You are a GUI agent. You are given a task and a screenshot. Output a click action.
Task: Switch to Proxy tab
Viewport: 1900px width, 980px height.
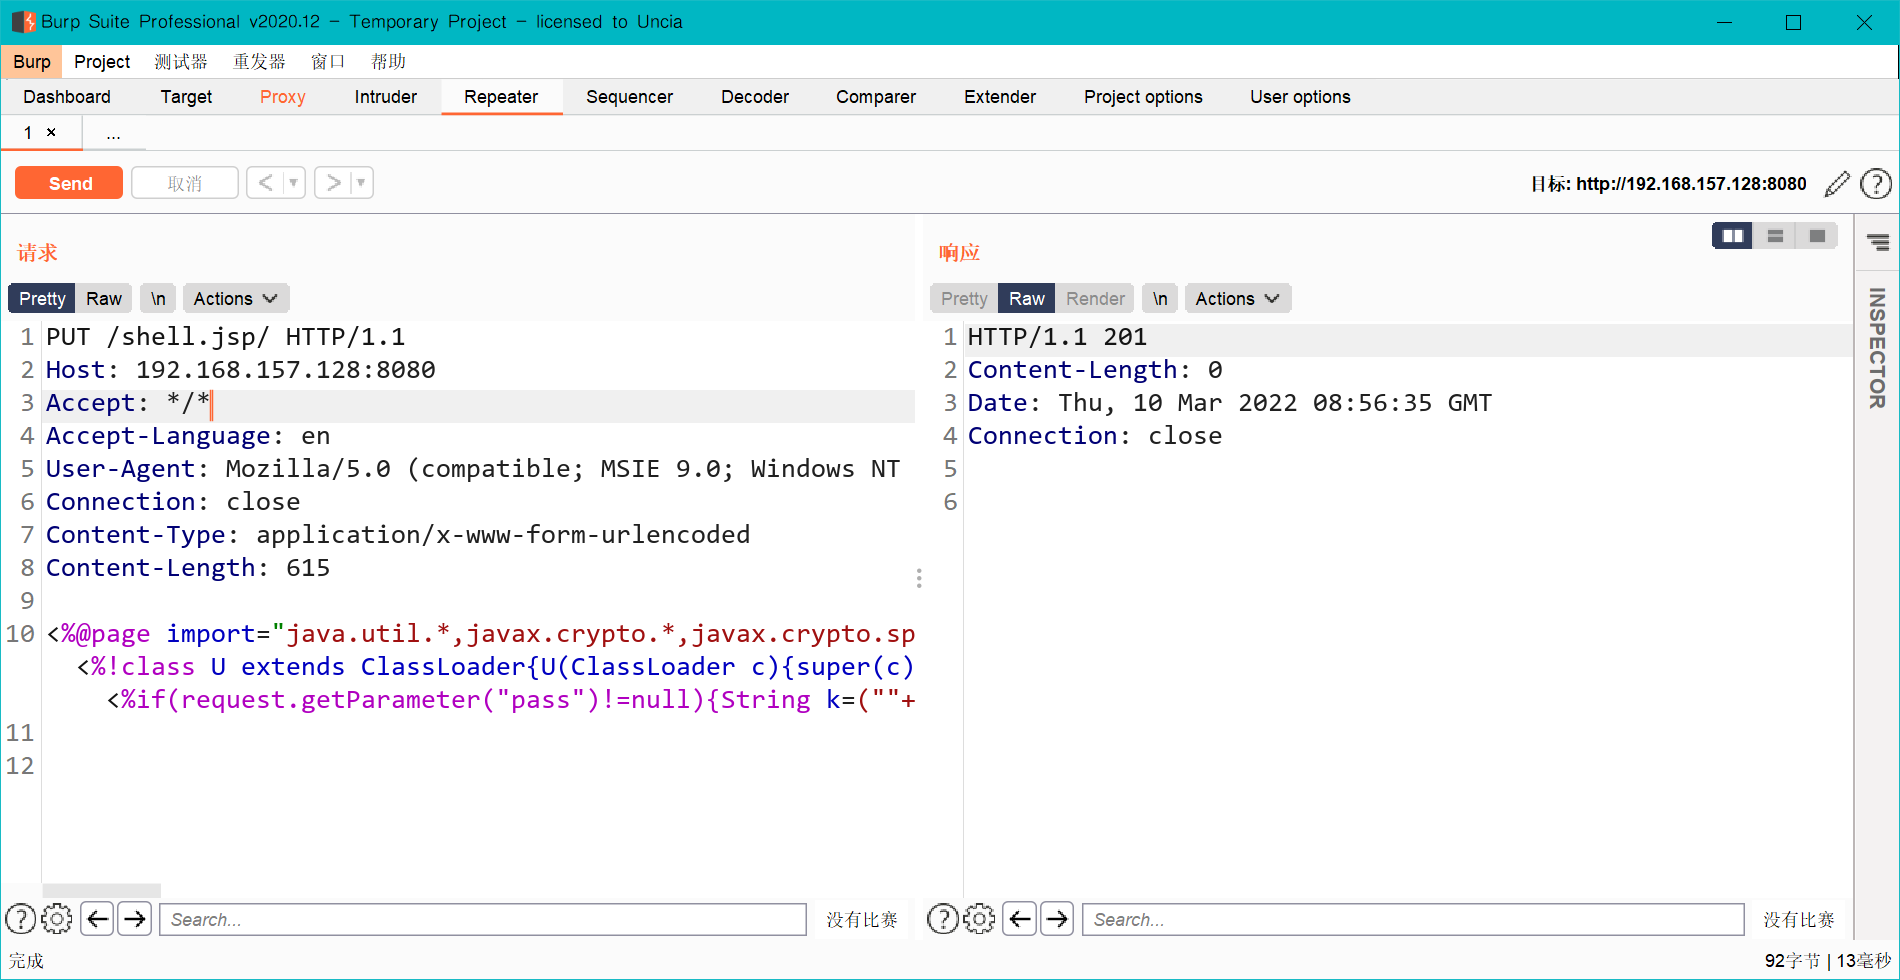pos(283,97)
